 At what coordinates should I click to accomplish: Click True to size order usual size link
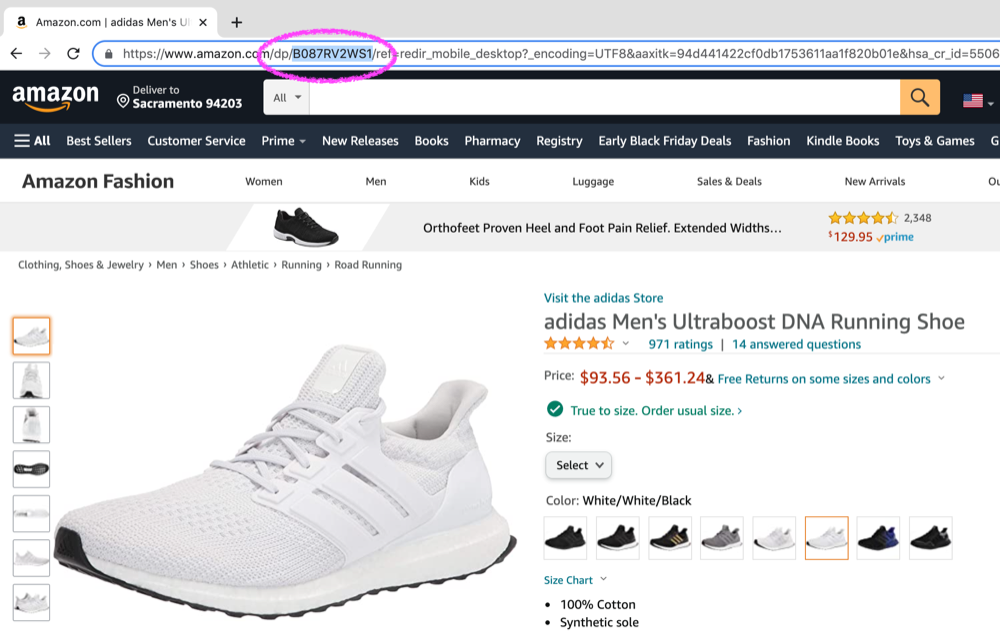point(656,411)
